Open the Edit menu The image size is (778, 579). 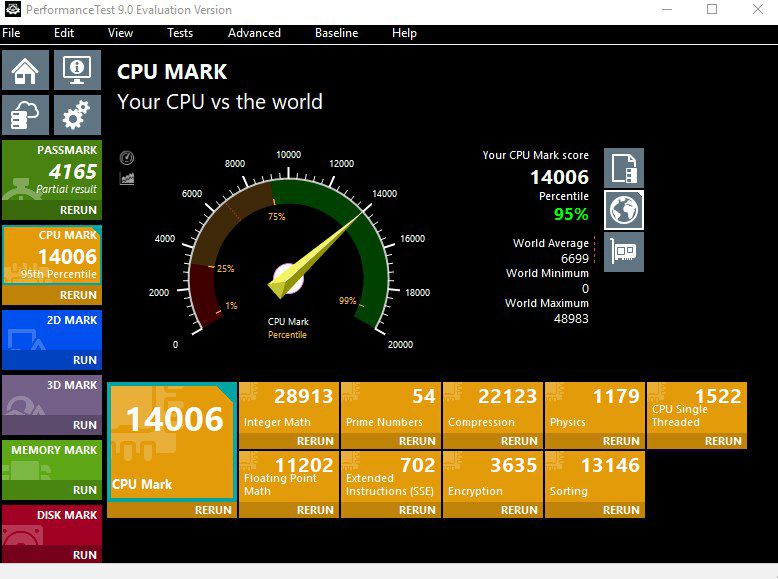pyautogui.click(x=64, y=33)
